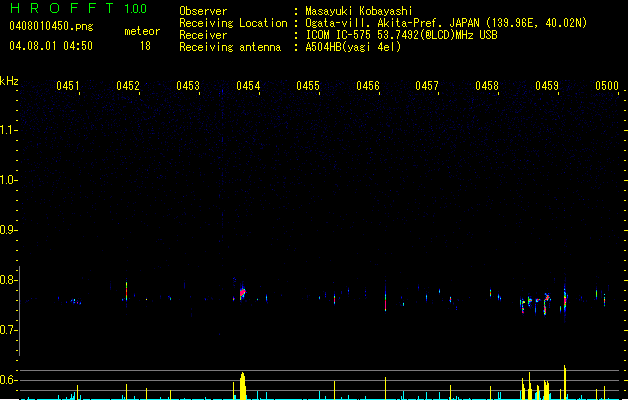The height and width of the screenshot is (400, 629).
Task: Click the 1.1 kHz axis label
Action: 8,130
